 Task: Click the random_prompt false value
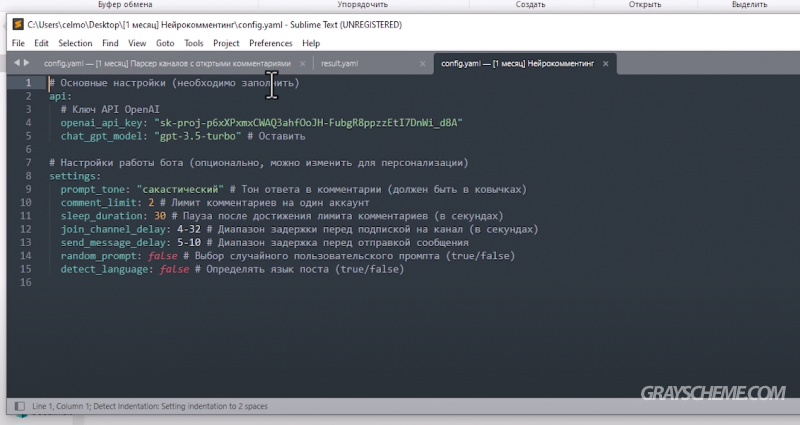coord(163,256)
